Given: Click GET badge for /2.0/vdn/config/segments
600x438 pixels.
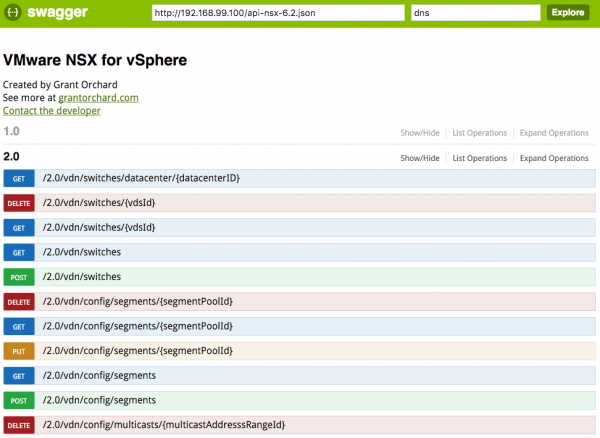Looking at the screenshot, I should 19,376.
